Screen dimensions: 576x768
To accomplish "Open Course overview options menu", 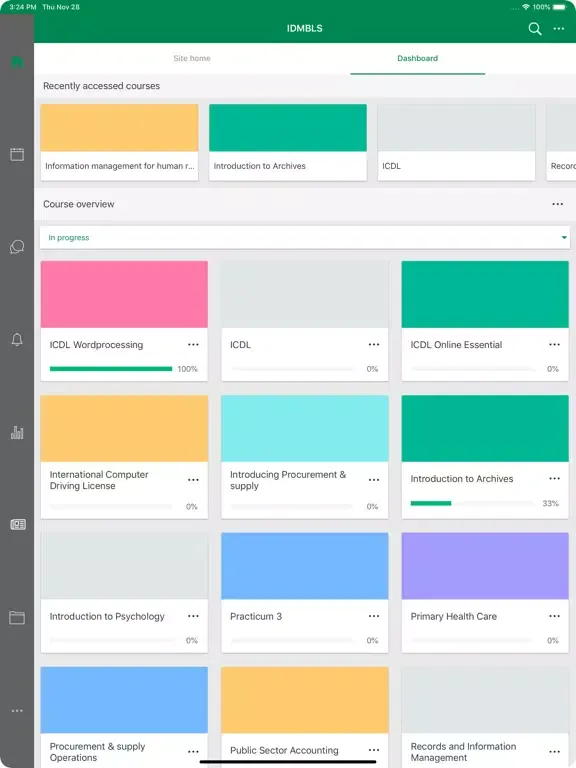I will [557, 204].
